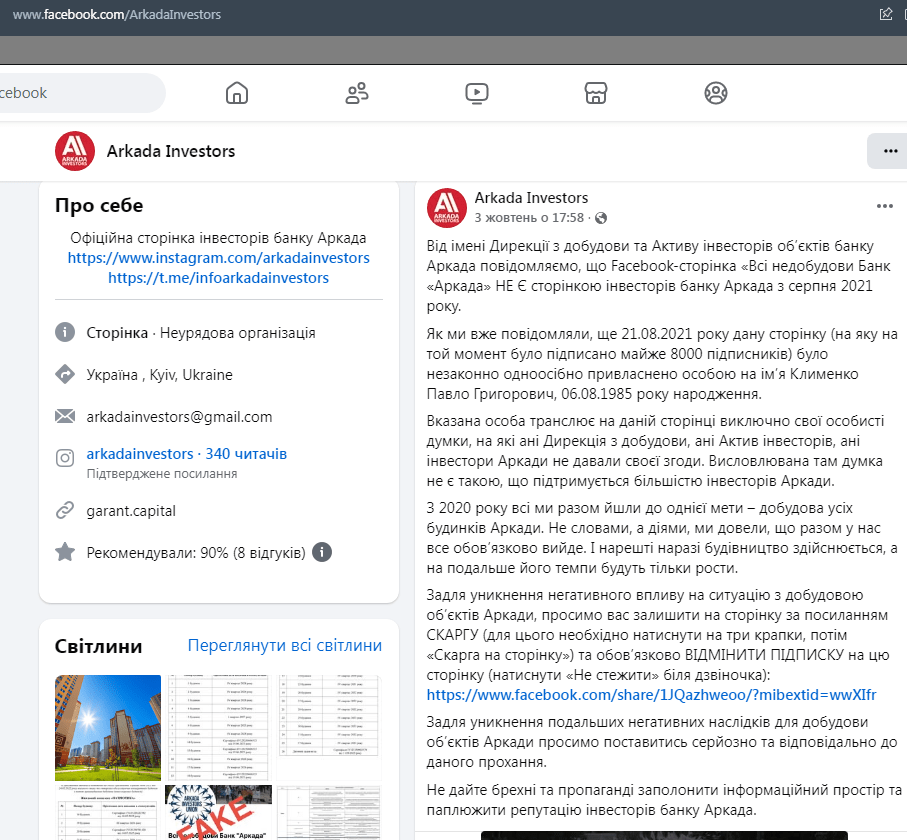Click the arkadainvestors@gmail.com email text
907x840 pixels.
pyautogui.click(x=179, y=417)
